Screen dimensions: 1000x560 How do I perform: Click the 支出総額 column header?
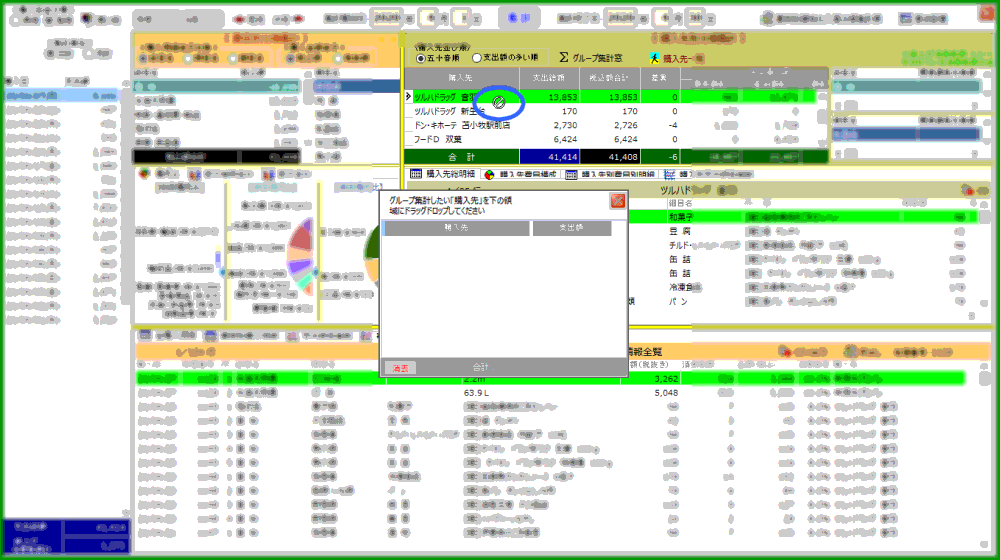tap(548, 78)
